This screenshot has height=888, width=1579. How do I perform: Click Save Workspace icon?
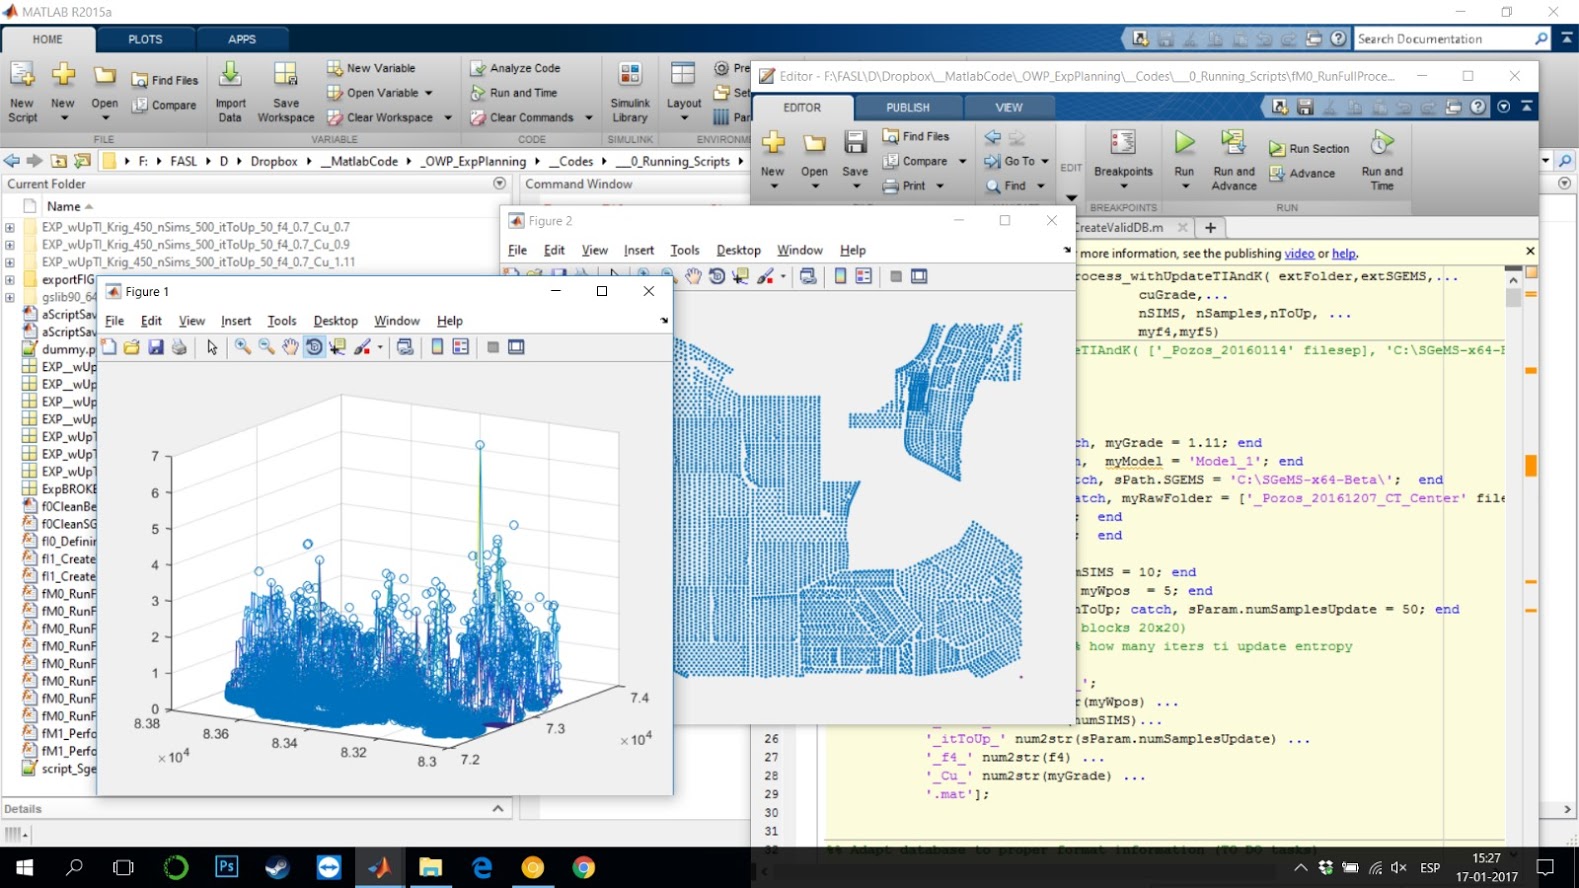point(286,91)
